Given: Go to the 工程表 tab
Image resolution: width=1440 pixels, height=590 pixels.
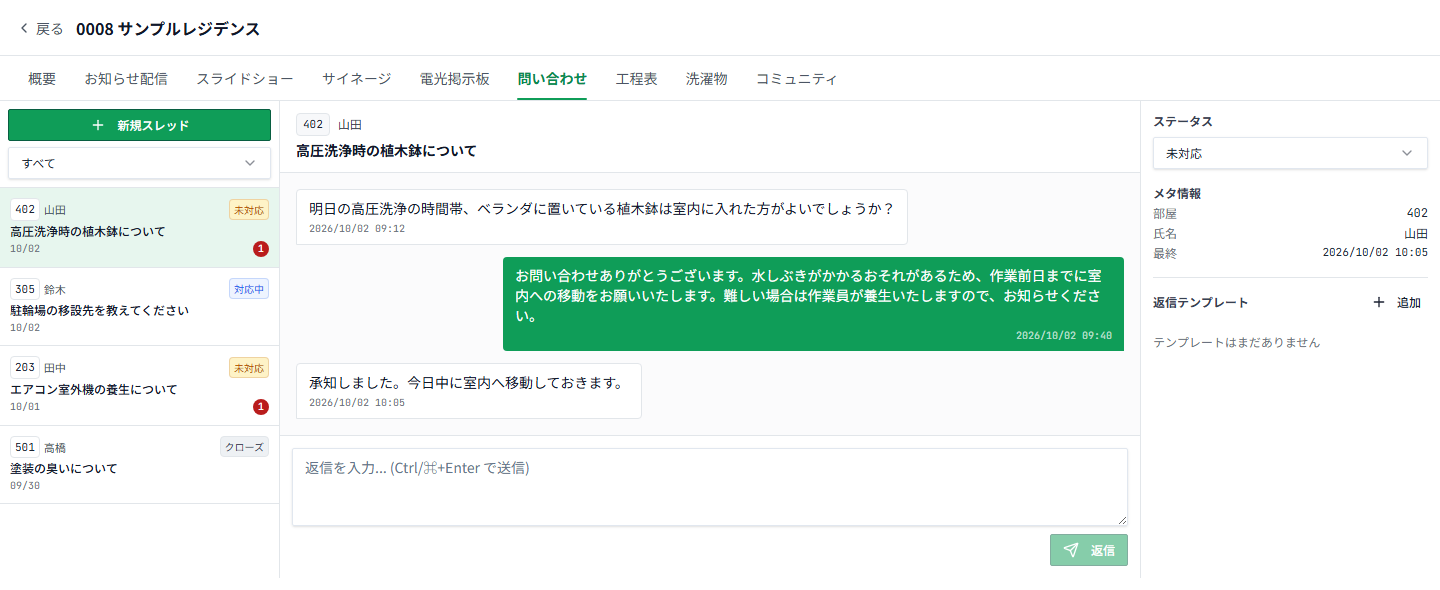Looking at the screenshot, I should click(x=637, y=79).
